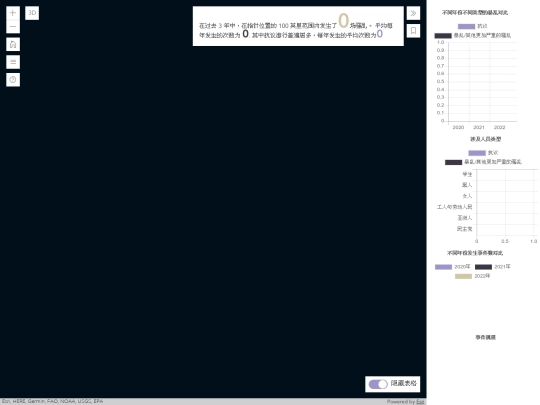Collapse the side panel with the double-chevron button
540x405 pixels.
(413, 13)
